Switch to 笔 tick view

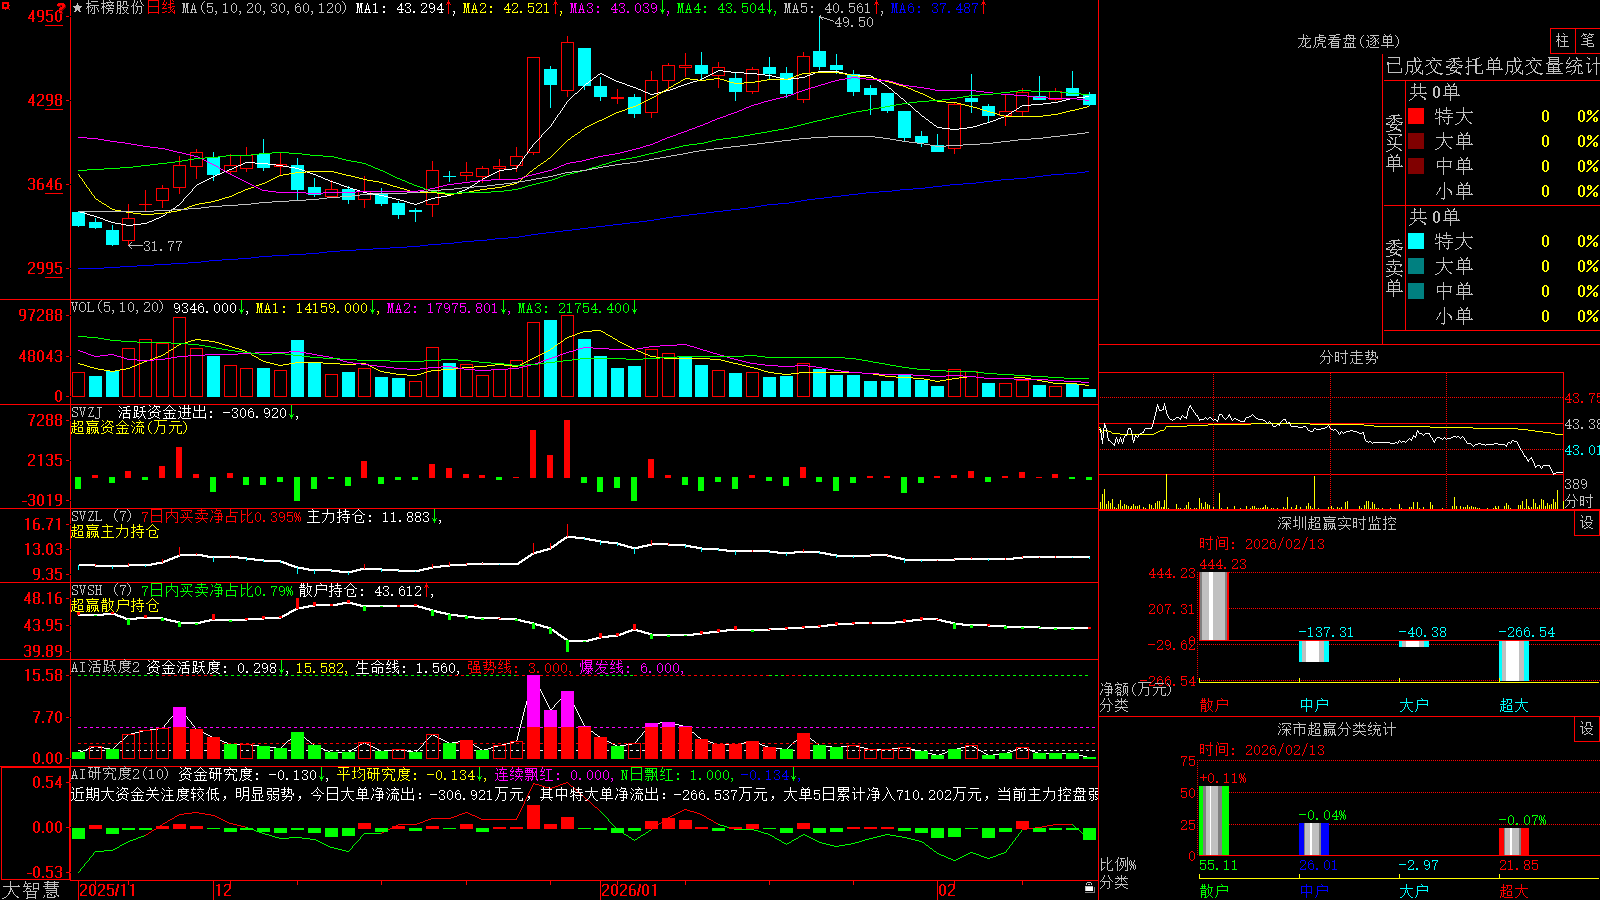(x=1588, y=40)
